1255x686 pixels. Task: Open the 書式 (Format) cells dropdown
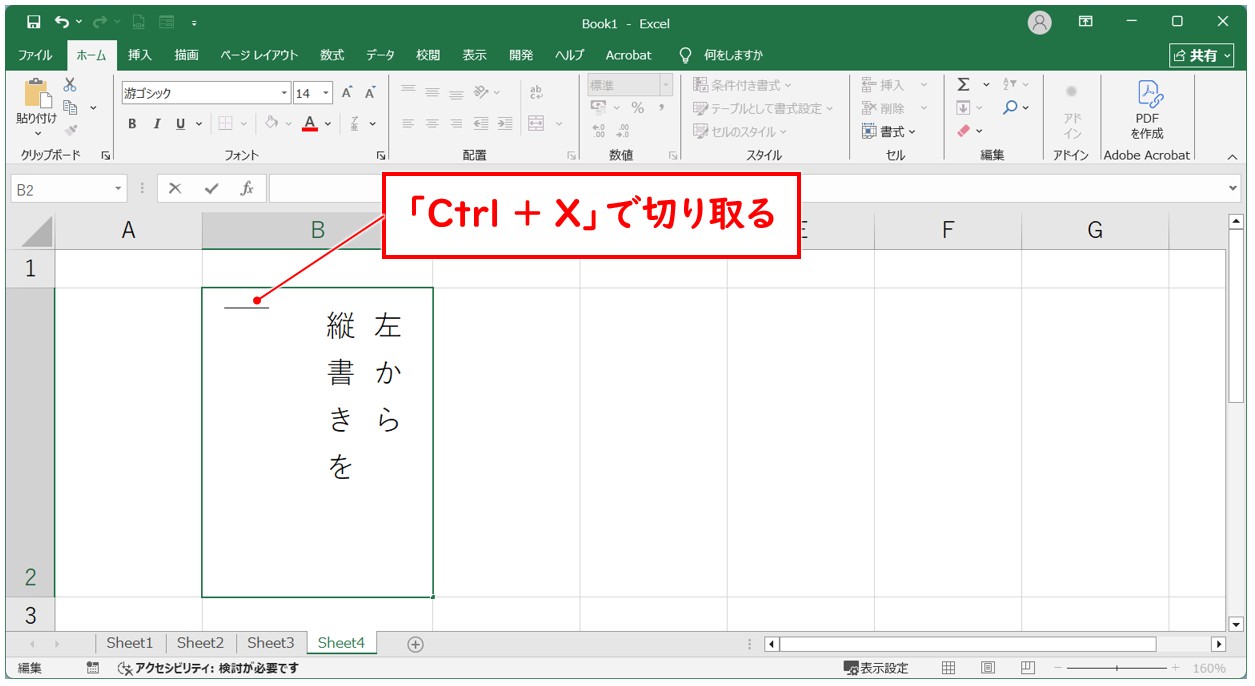[x=889, y=131]
